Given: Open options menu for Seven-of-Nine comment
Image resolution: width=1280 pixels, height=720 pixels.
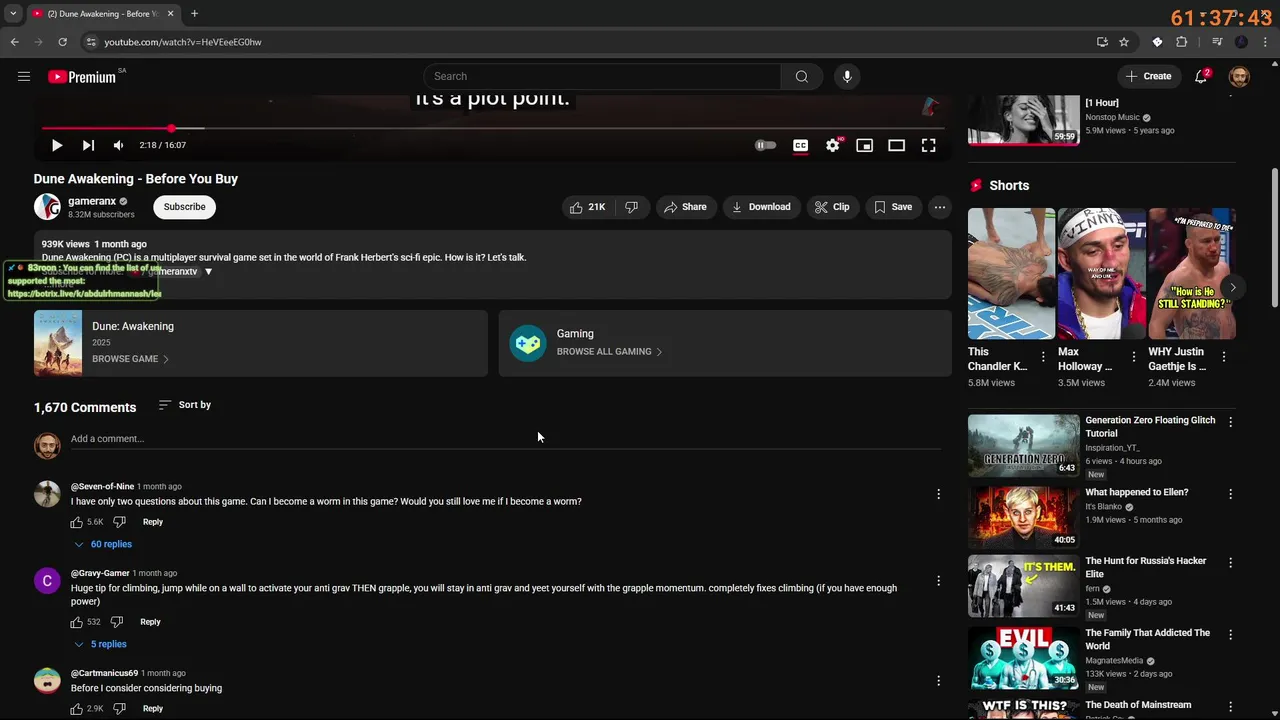Looking at the screenshot, I should [938, 494].
